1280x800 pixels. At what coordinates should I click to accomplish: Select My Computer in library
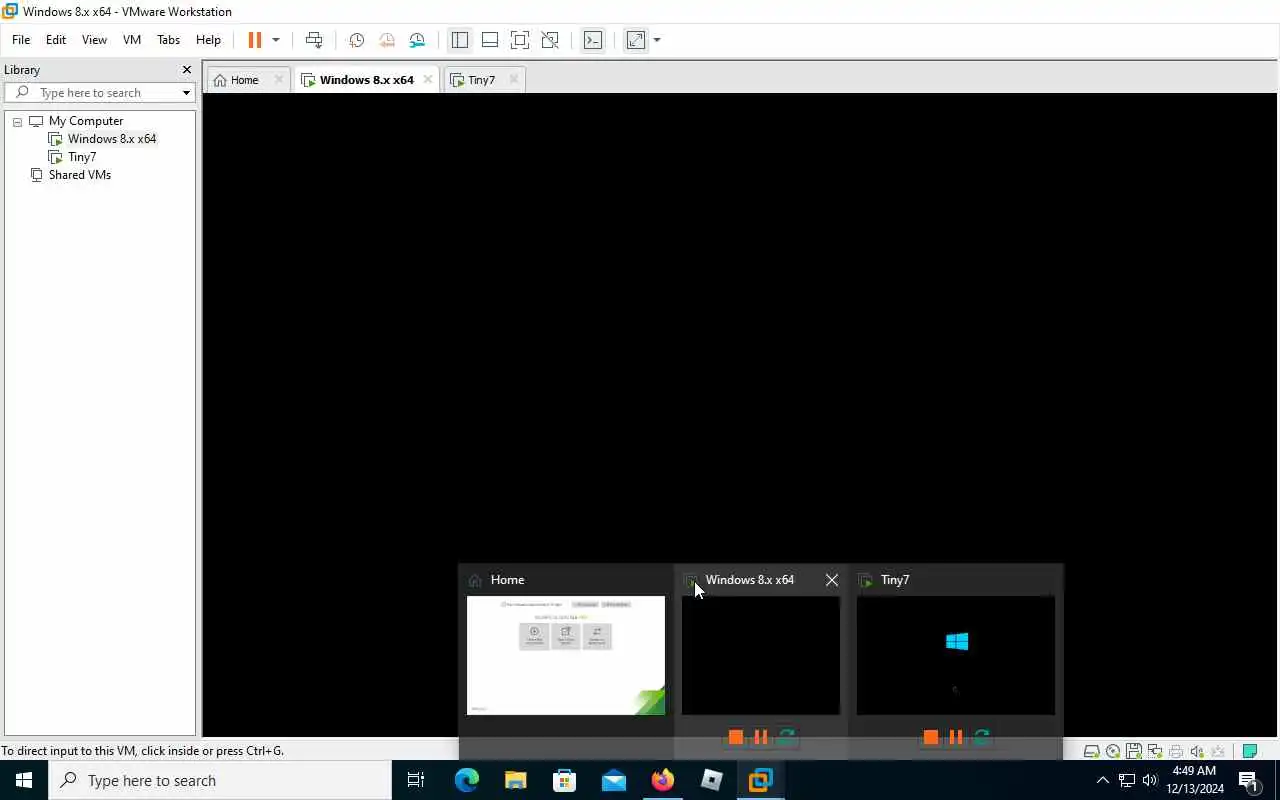coord(86,121)
